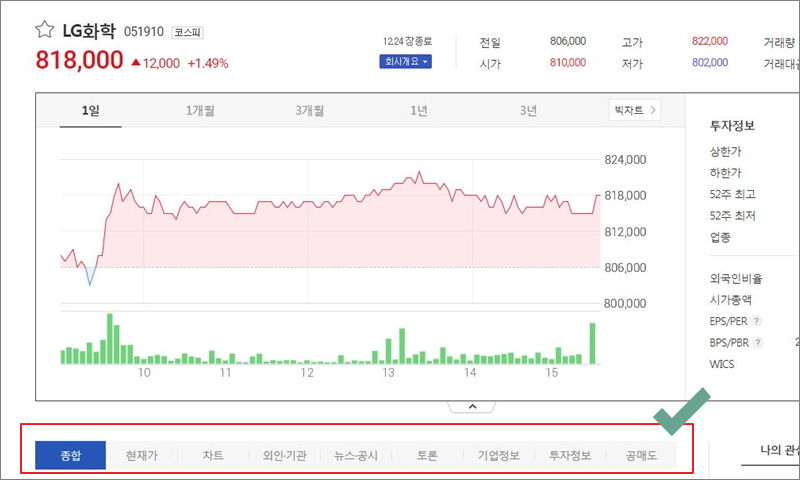Click the 고가 value 822,000

(x=710, y=41)
